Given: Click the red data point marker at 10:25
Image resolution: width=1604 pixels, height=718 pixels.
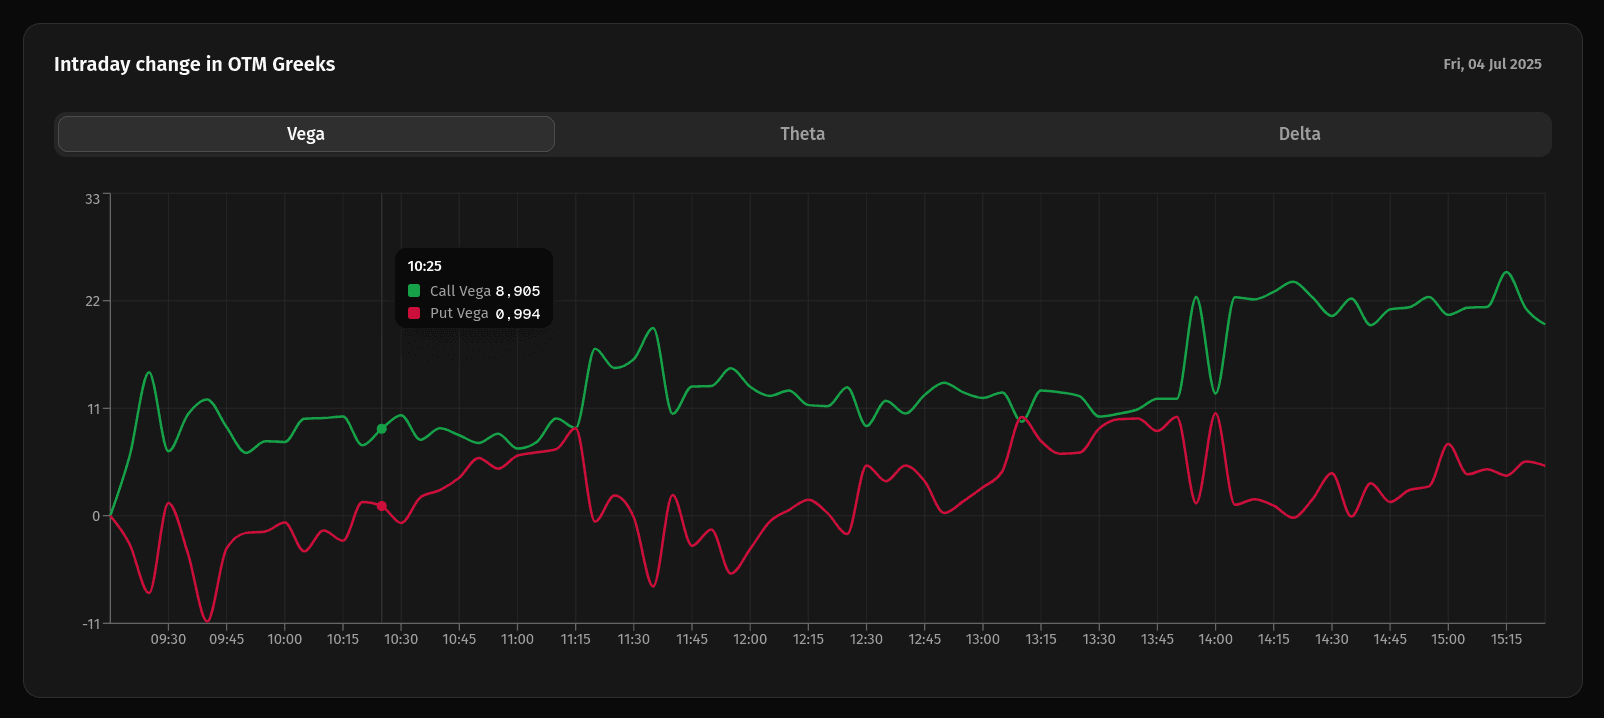Looking at the screenshot, I should (x=381, y=506).
